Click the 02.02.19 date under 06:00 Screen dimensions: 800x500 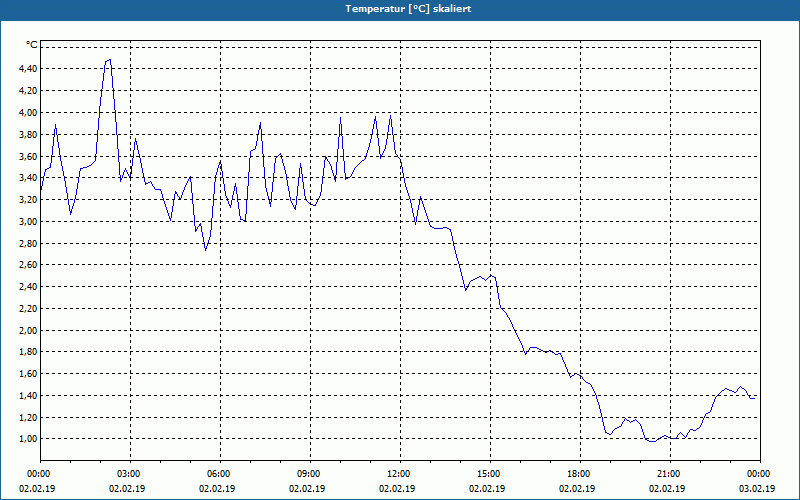217,488
